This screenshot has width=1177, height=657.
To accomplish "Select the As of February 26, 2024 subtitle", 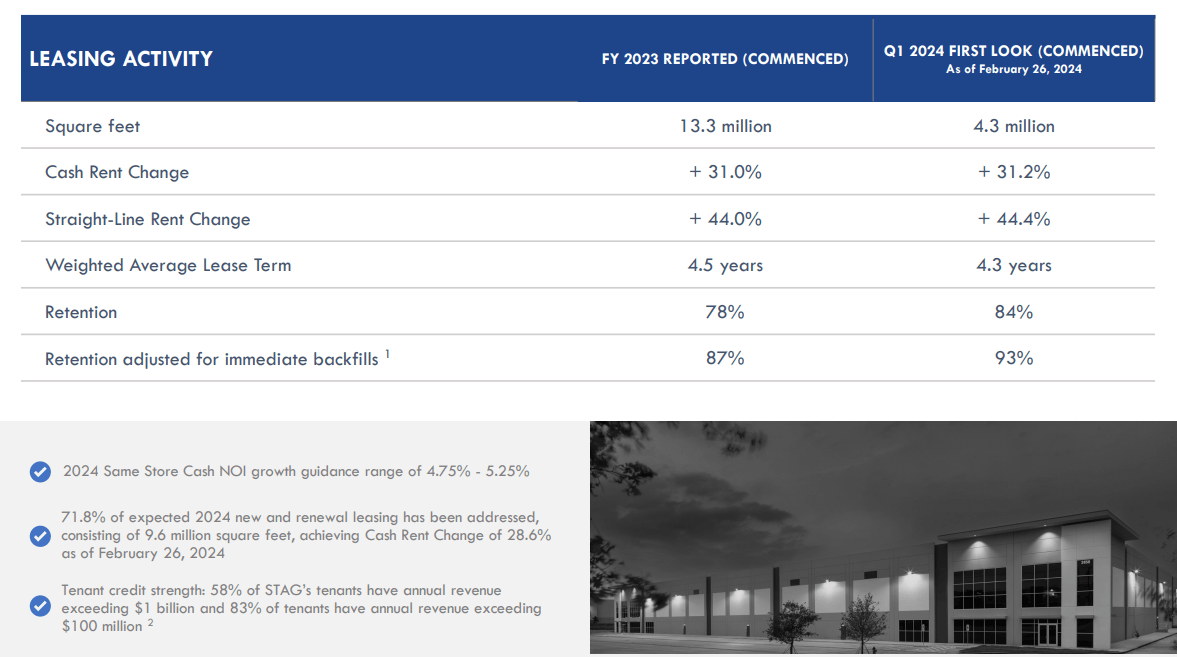I will click(x=1013, y=69).
